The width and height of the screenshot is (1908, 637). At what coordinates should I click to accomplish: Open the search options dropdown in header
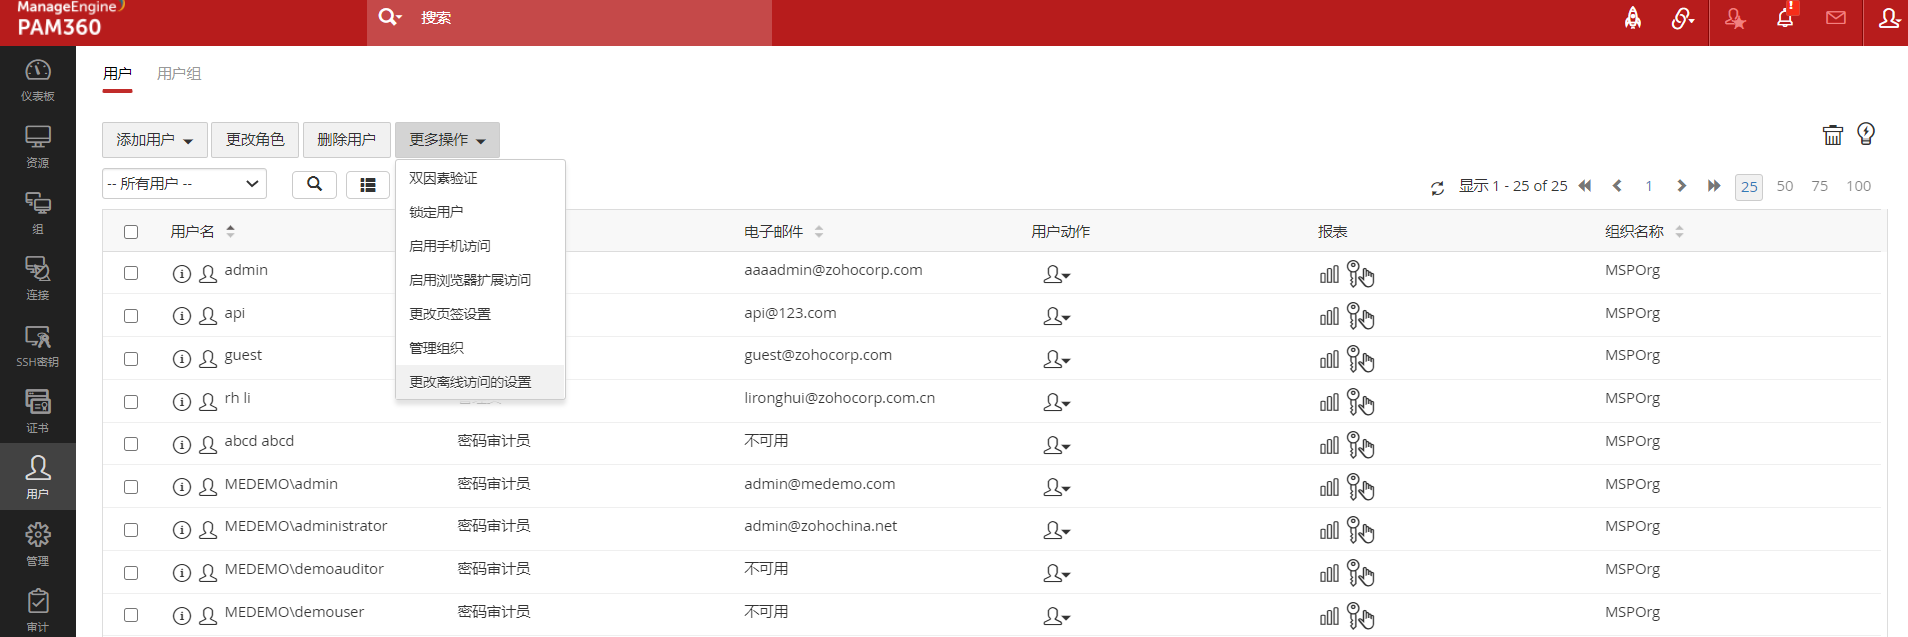tap(390, 17)
